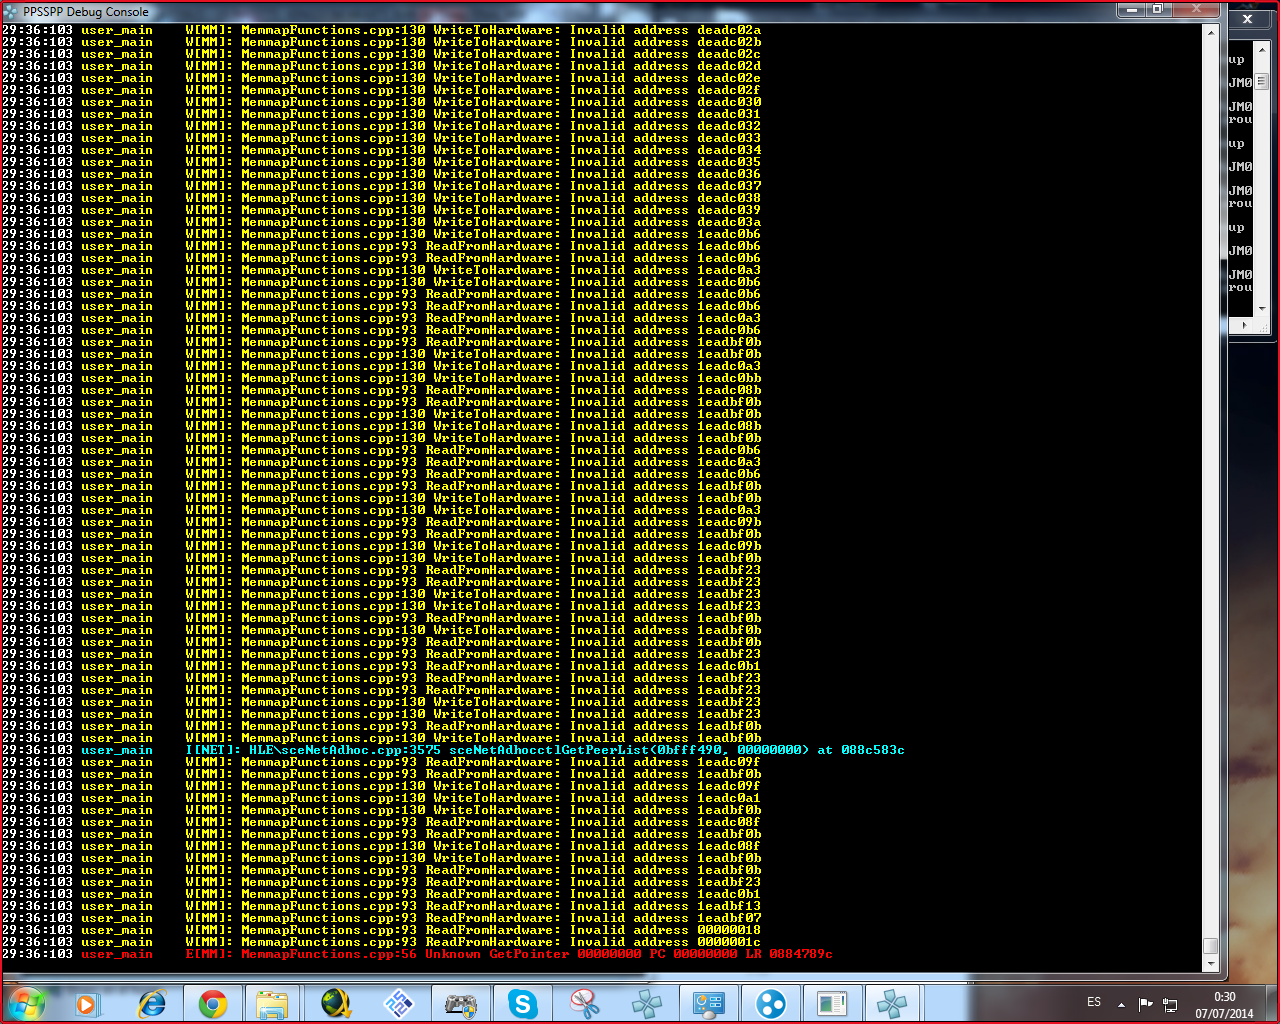This screenshot has width=1280, height=1024.
Task: Click the PPSSPP icon beside Snipping Tool
Action: pos(646,1003)
